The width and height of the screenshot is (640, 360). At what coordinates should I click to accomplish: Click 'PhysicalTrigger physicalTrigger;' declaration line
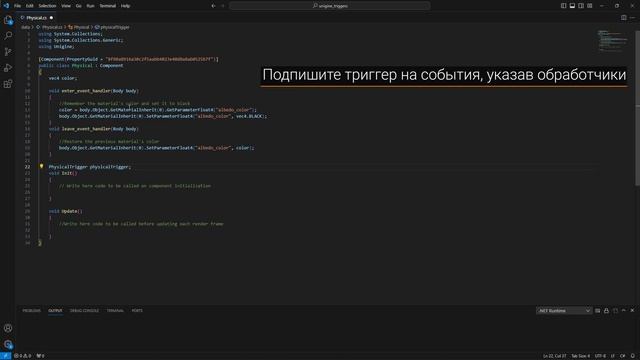[x=90, y=167]
